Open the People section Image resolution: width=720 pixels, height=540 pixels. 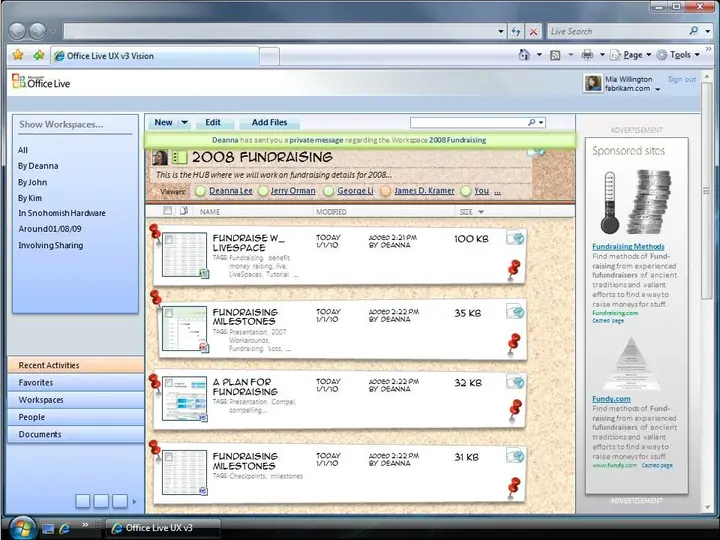click(x=75, y=417)
